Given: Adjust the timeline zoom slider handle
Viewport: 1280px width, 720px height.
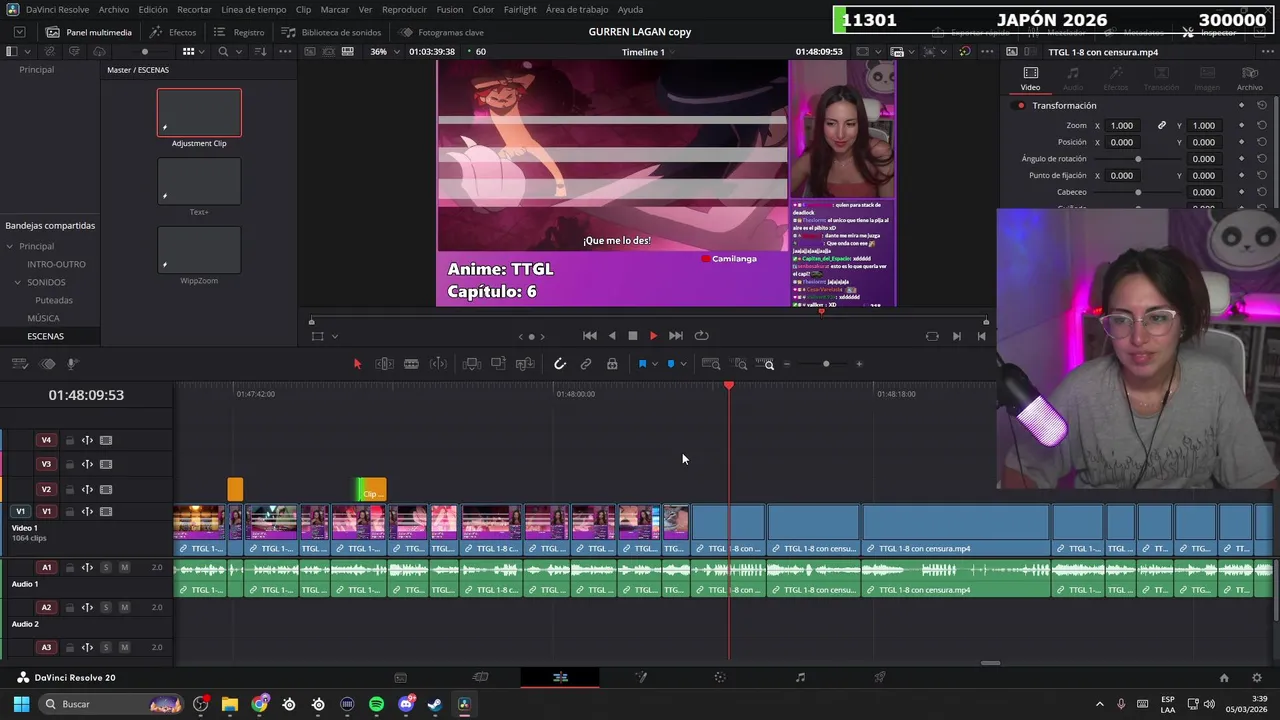Looking at the screenshot, I should [826, 364].
